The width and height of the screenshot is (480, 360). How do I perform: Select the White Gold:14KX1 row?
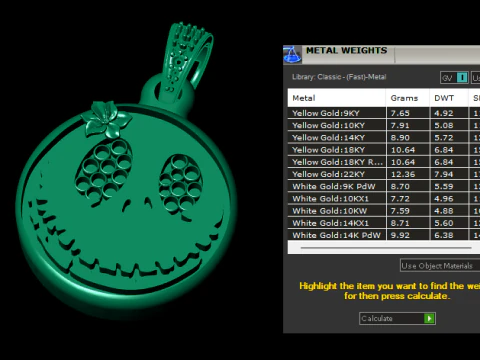click(384, 223)
